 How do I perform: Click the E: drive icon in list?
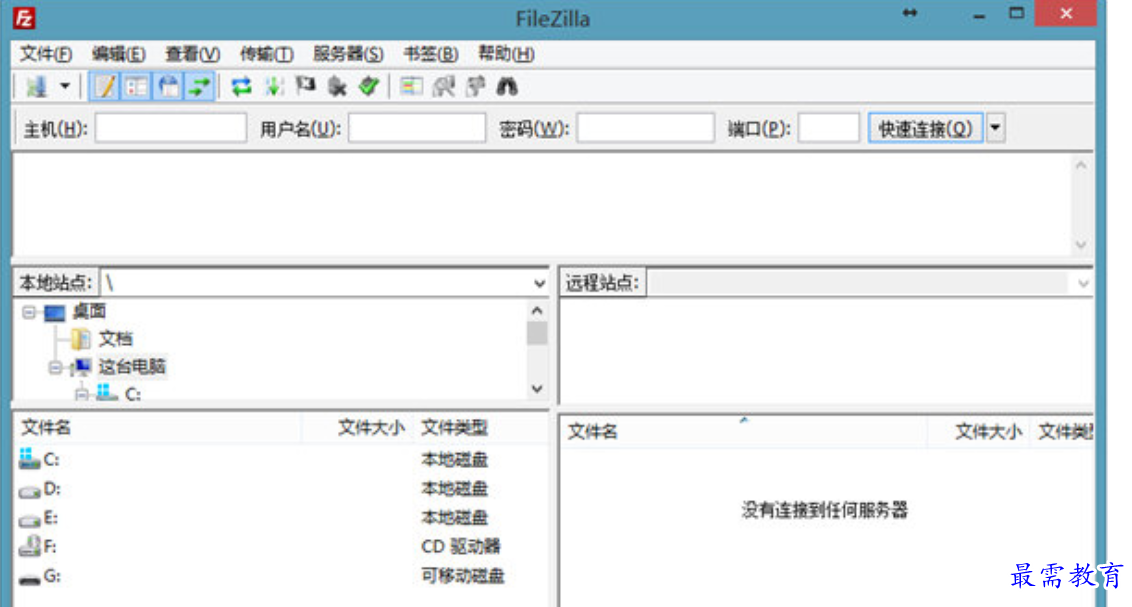pyautogui.click(x=30, y=519)
